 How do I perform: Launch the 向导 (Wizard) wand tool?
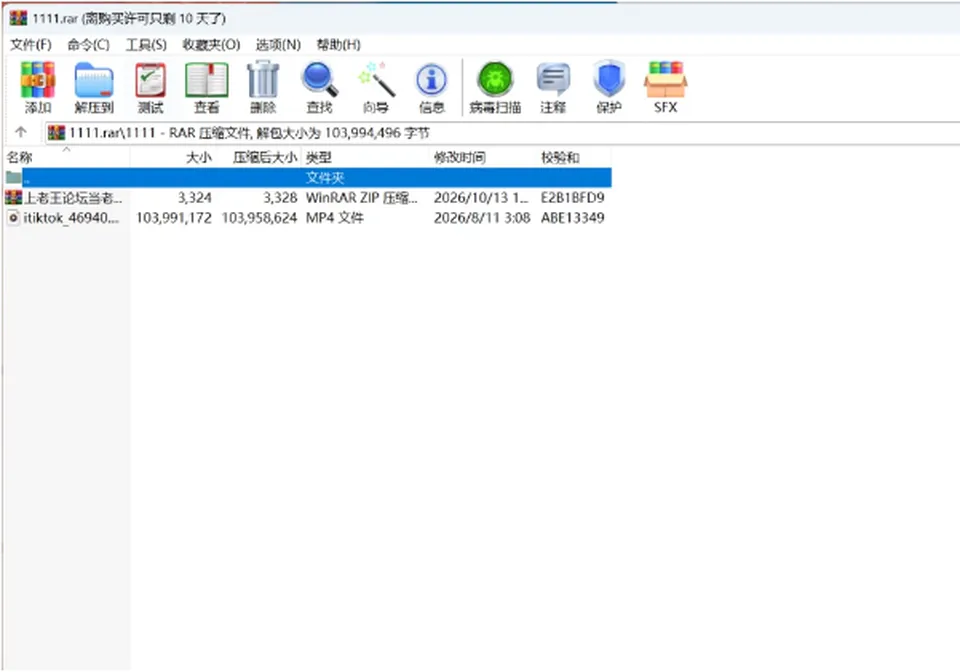(x=376, y=88)
